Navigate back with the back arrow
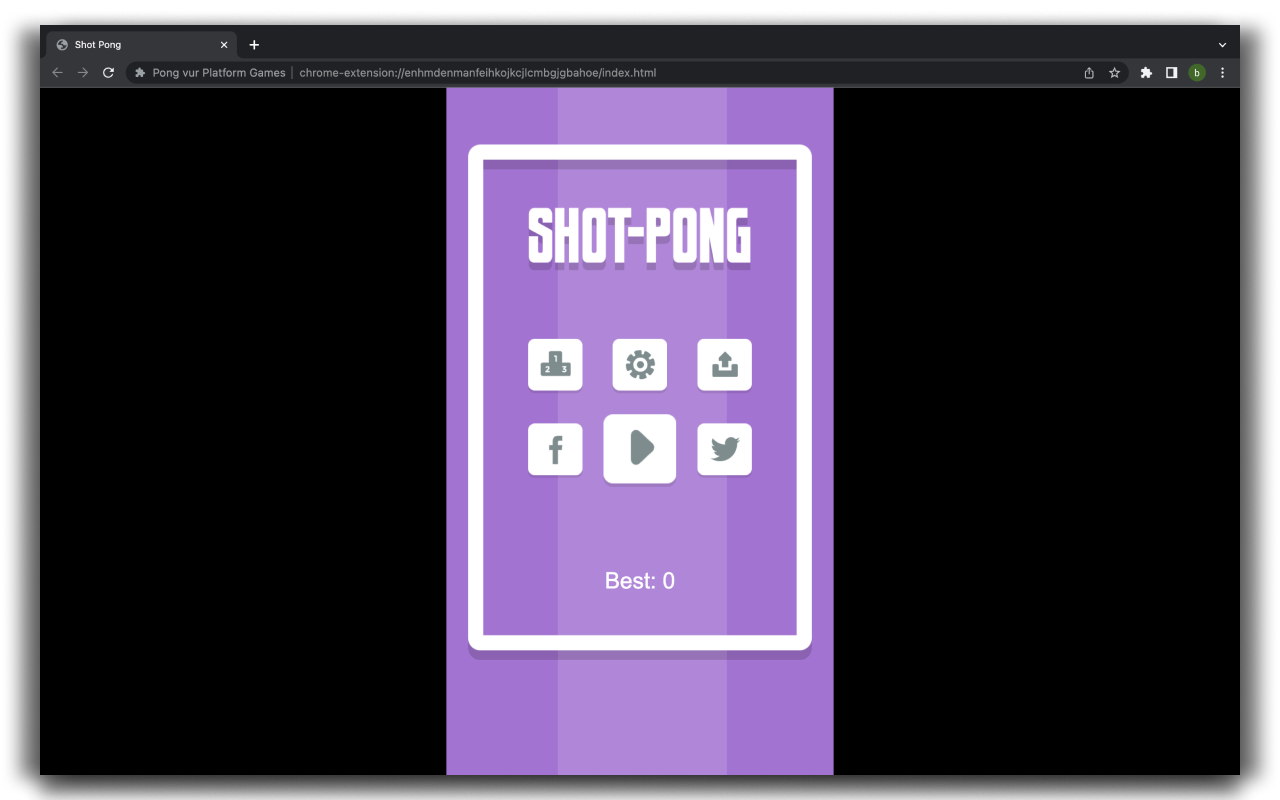The width and height of the screenshot is (1280, 800). click(x=57, y=72)
